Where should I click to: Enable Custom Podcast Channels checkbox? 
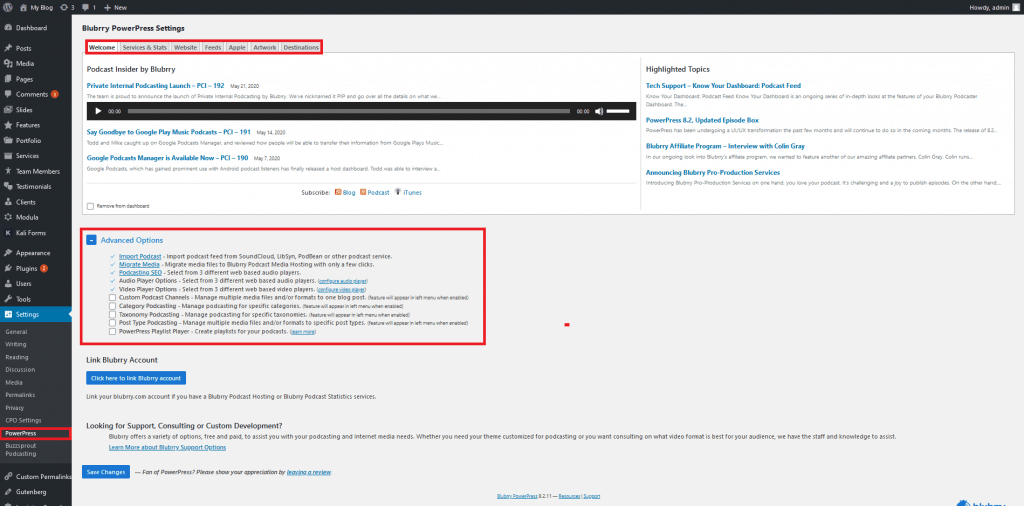point(113,297)
